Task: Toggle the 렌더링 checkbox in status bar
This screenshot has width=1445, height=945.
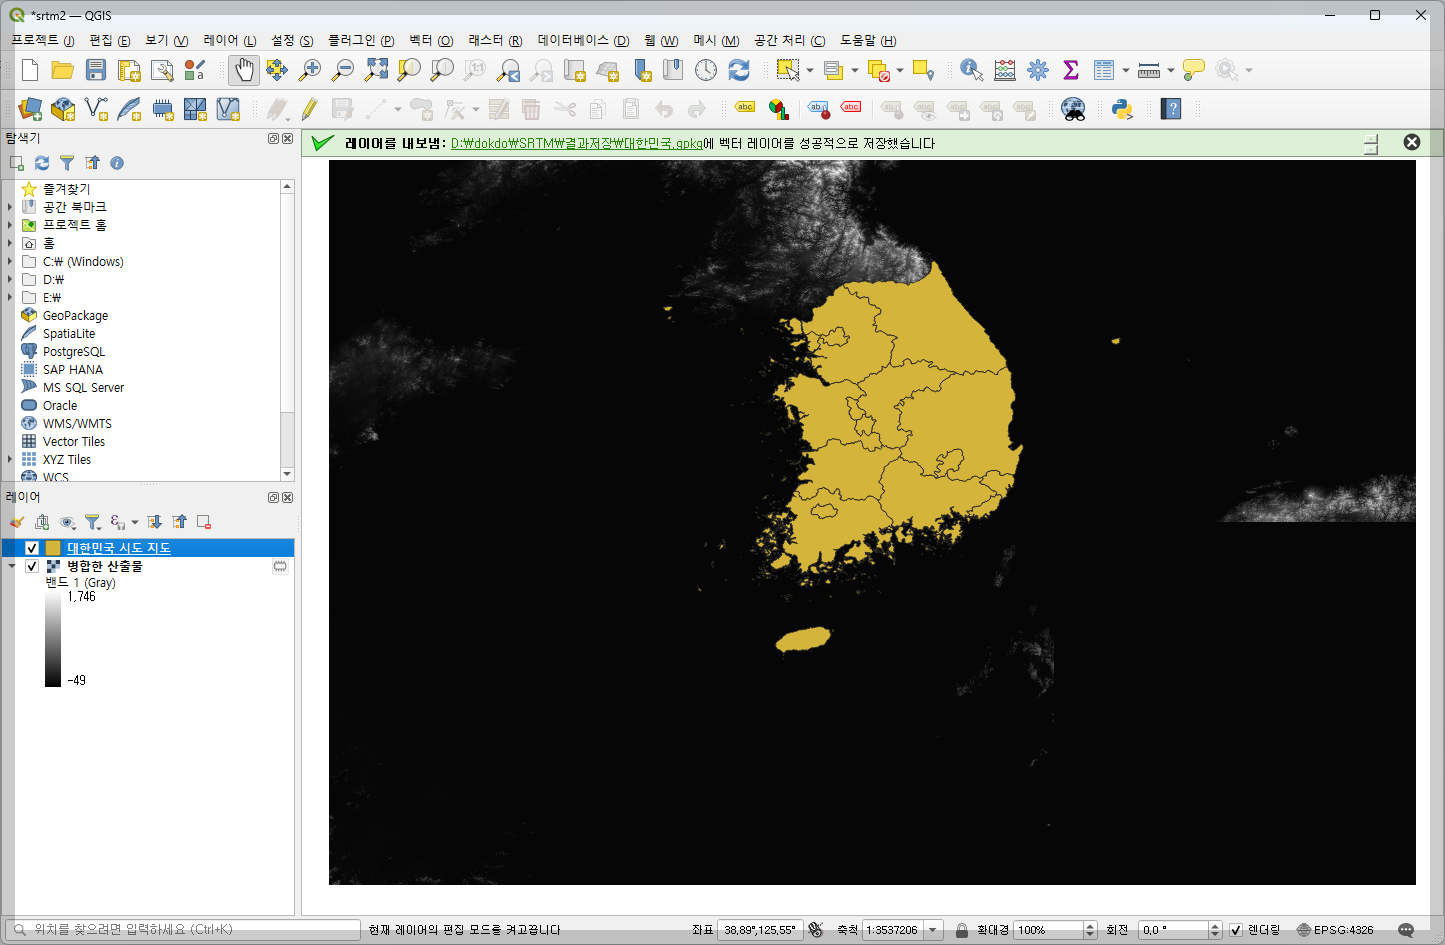Action: click(1236, 930)
